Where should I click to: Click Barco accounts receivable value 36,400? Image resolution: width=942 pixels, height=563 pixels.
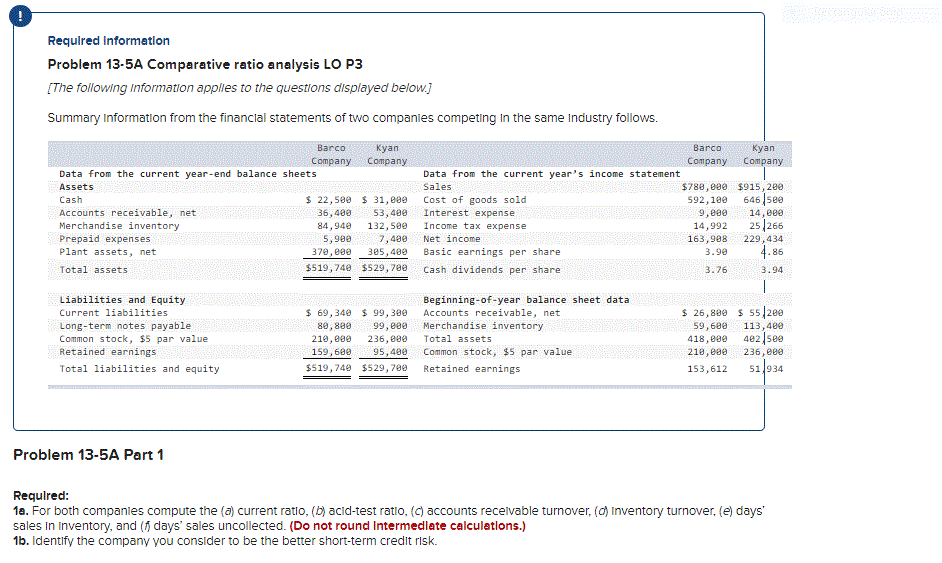tap(334, 213)
